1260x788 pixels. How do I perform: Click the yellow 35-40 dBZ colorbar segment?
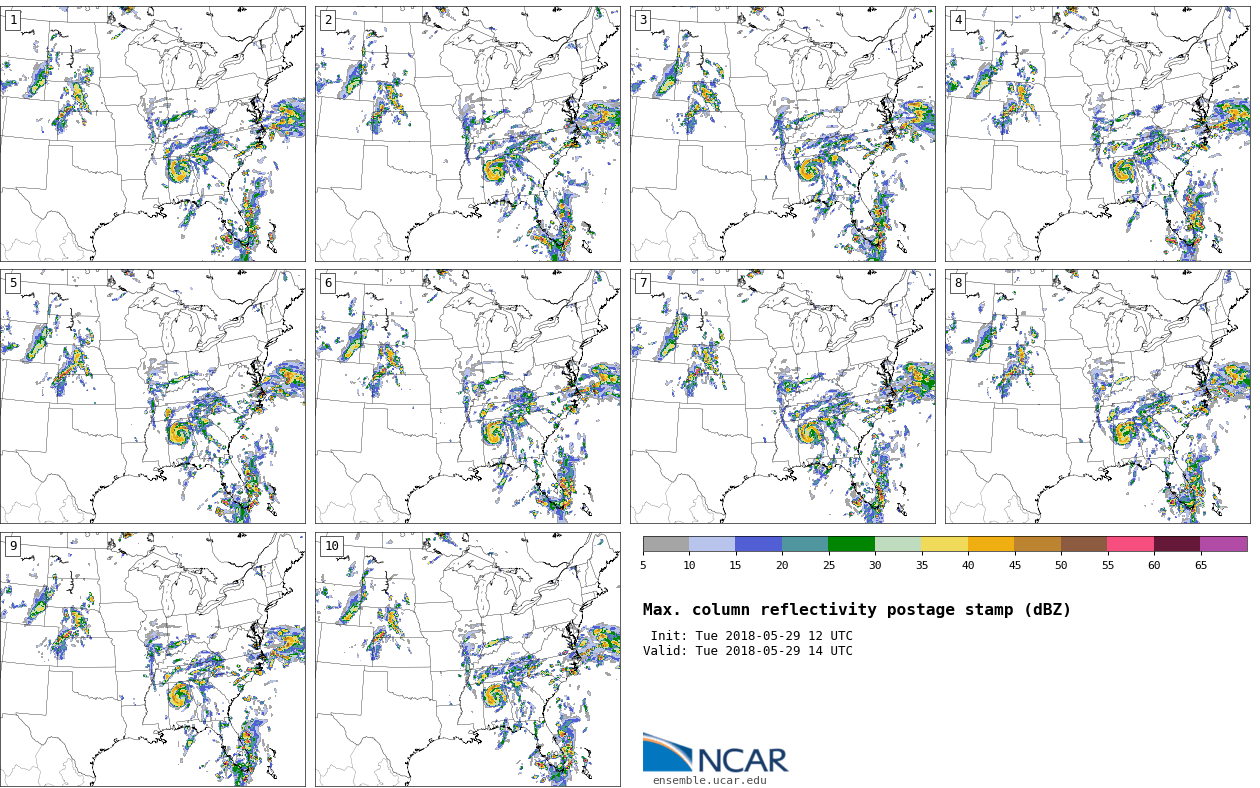tap(944, 544)
